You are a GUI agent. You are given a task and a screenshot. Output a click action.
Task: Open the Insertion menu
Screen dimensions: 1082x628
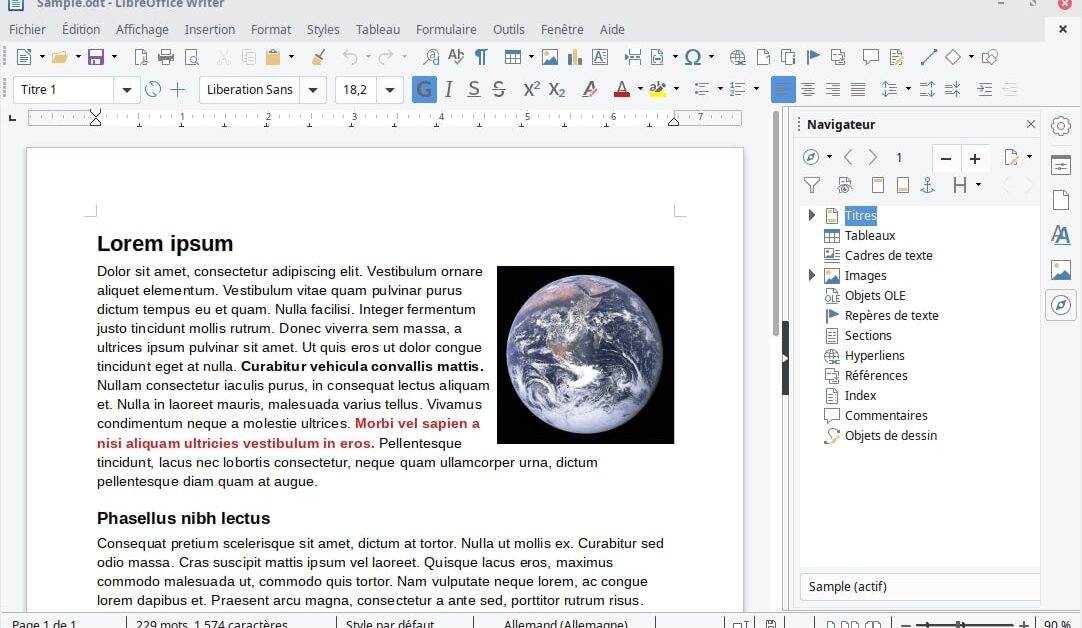(209, 29)
